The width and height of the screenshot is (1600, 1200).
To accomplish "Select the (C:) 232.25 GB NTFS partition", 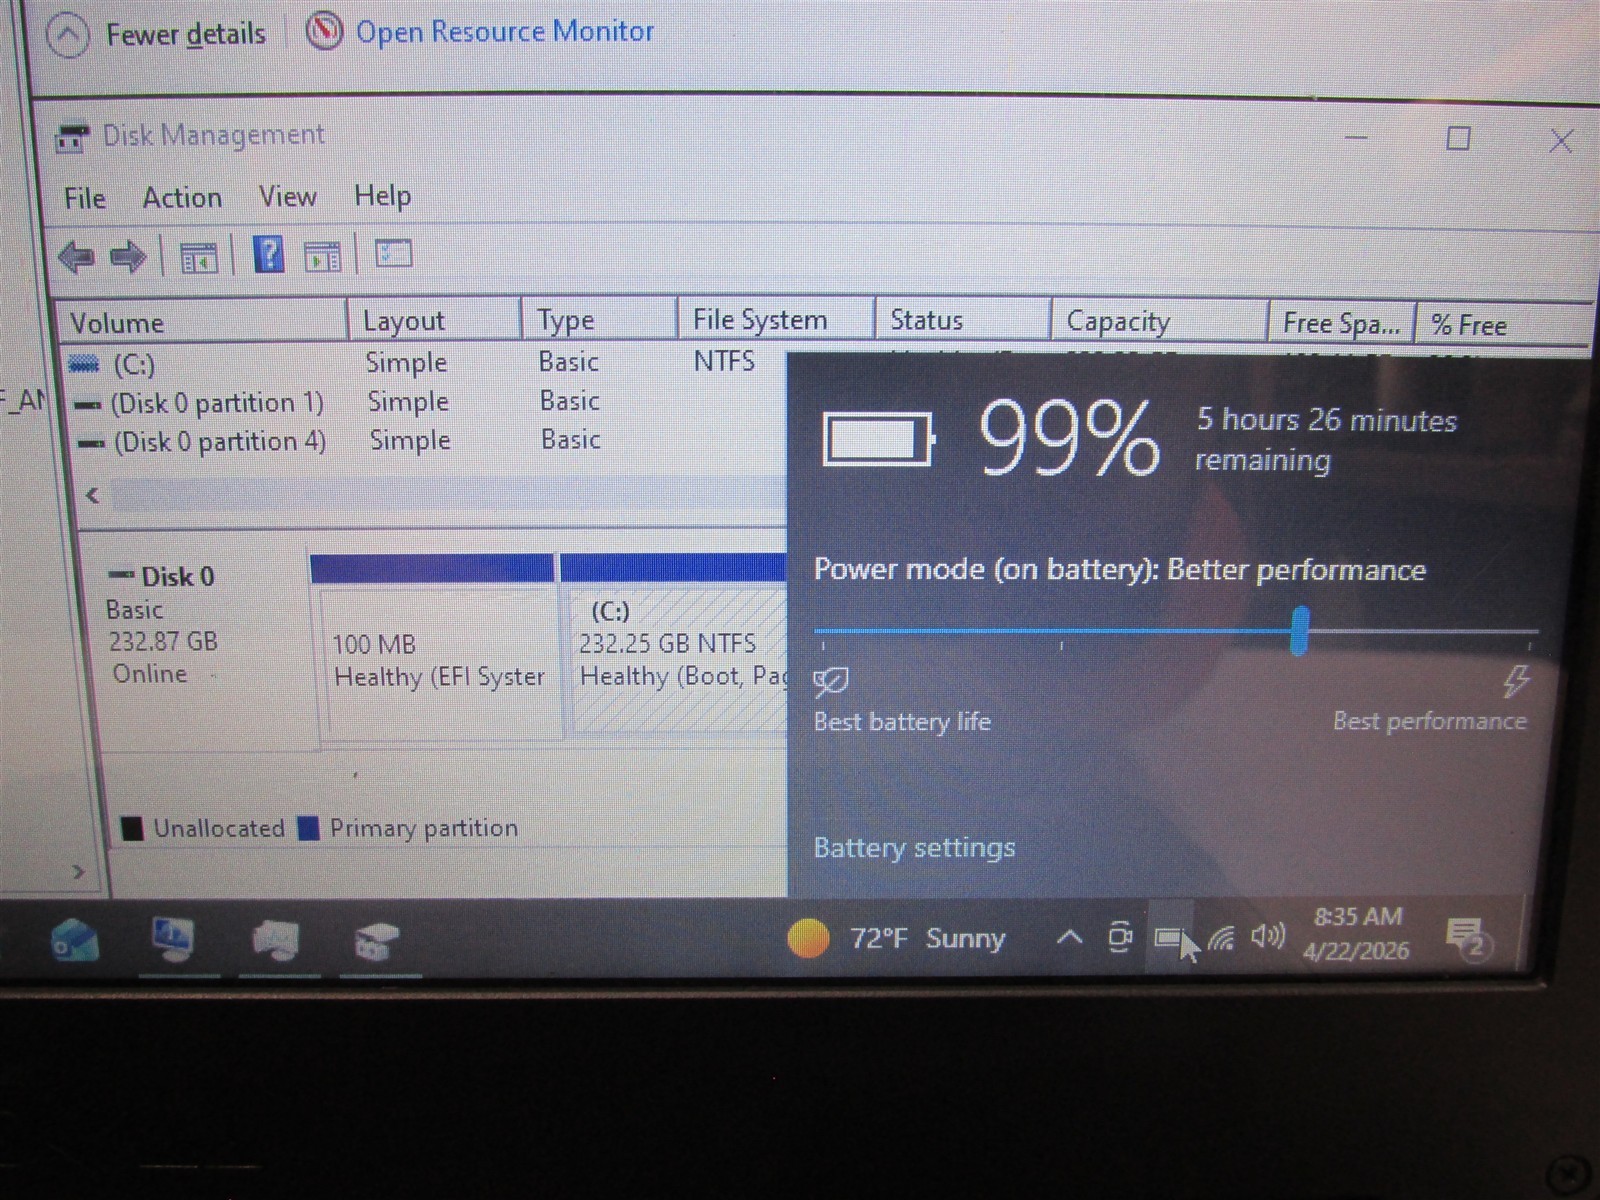I will [675, 645].
